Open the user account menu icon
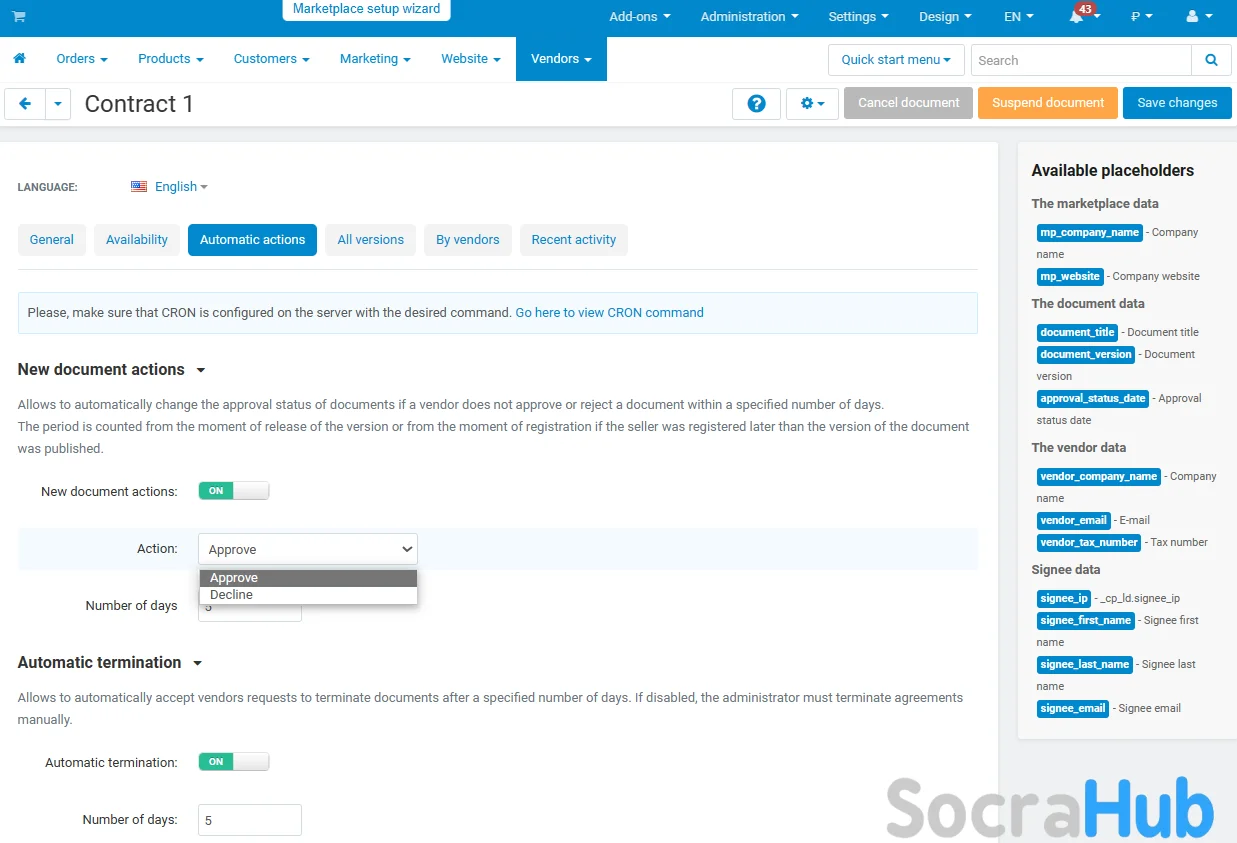 point(1198,17)
